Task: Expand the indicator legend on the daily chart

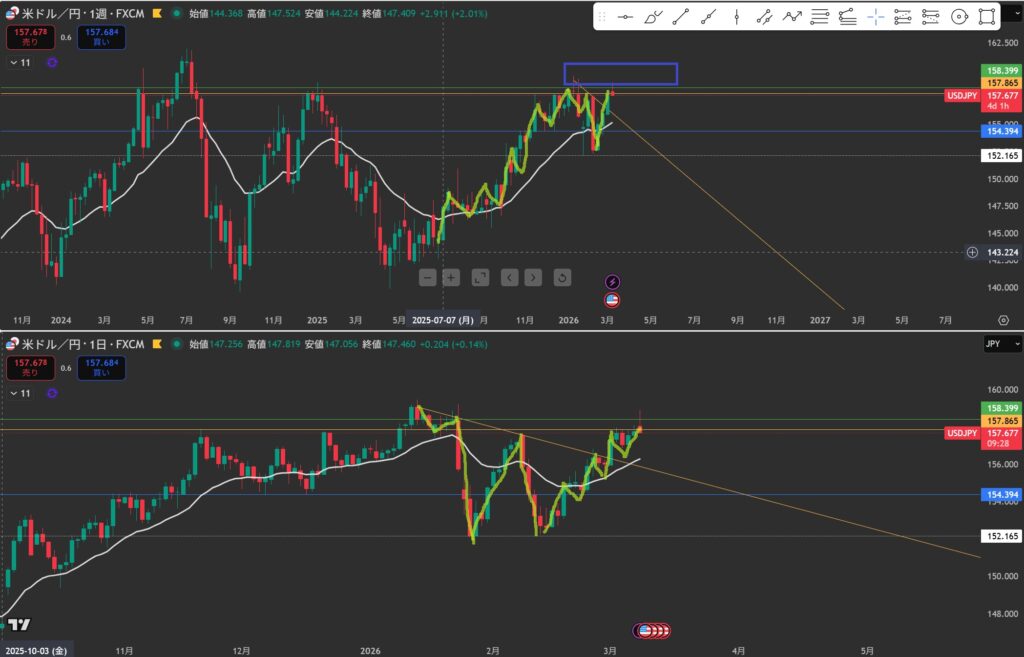Action: tap(13, 394)
